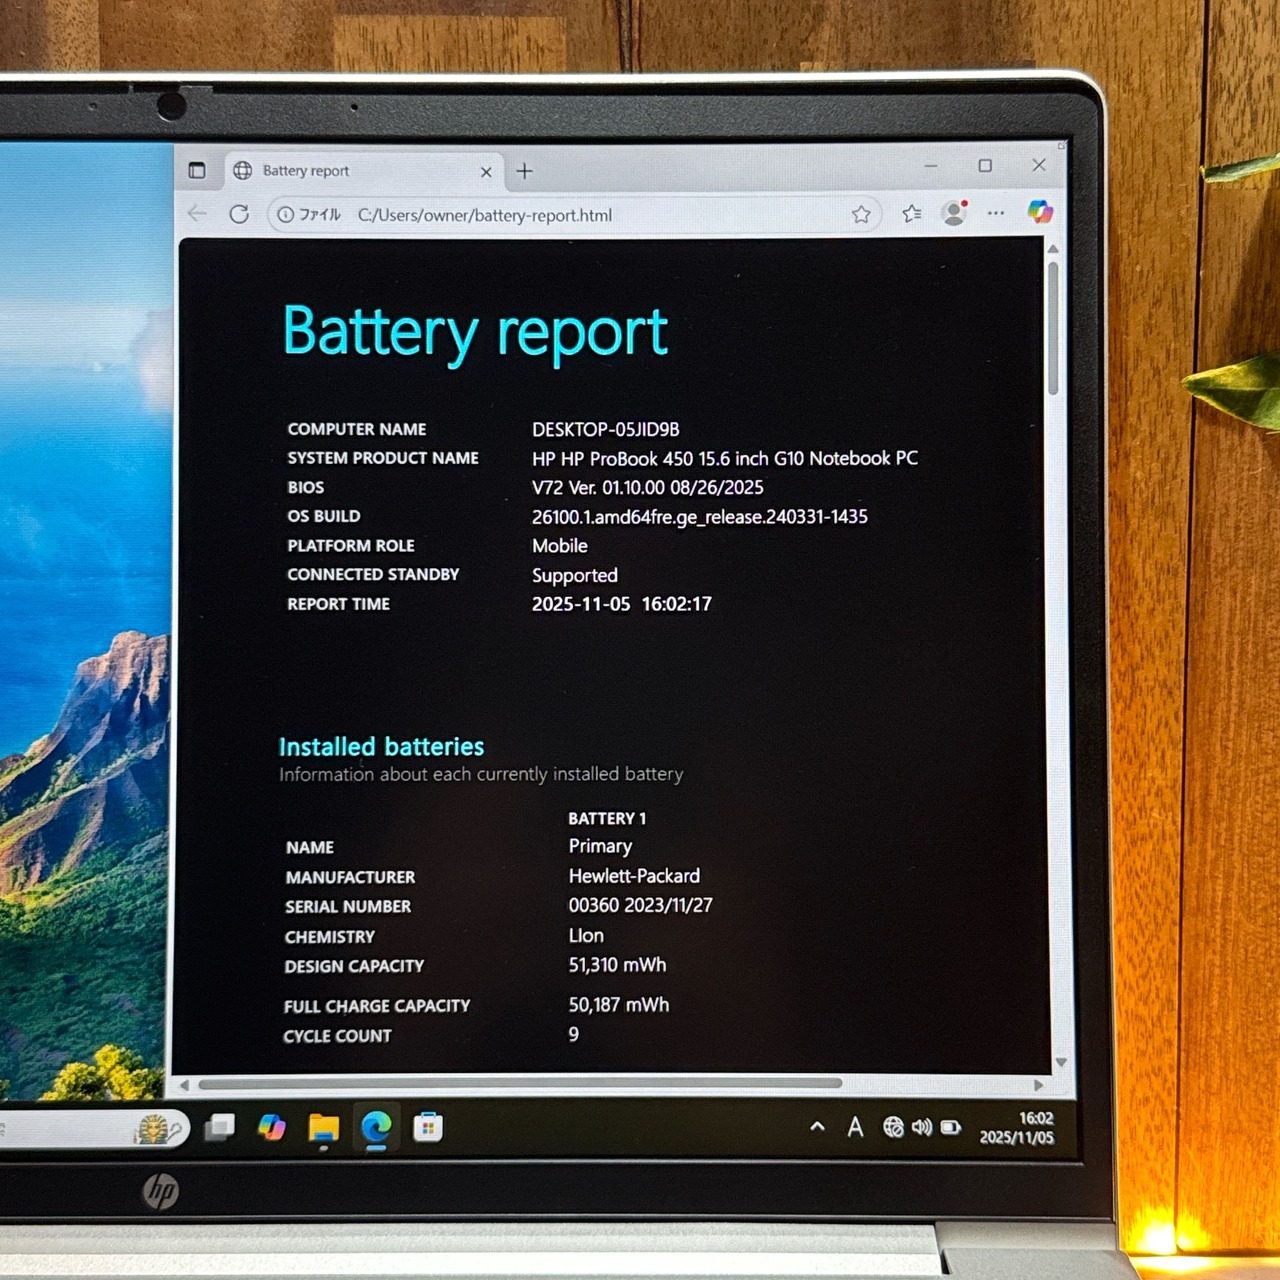Viewport: 1280px width, 1280px height.
Task: Open File Explorer from the taskbar
Action: pyautogui.click(x=322, y=1127)
